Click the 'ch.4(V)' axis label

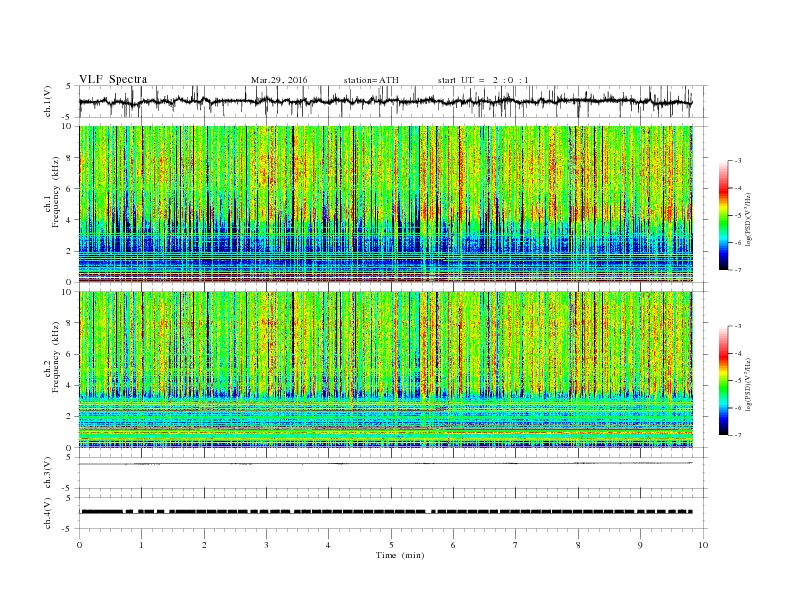[x=48, y=514]
